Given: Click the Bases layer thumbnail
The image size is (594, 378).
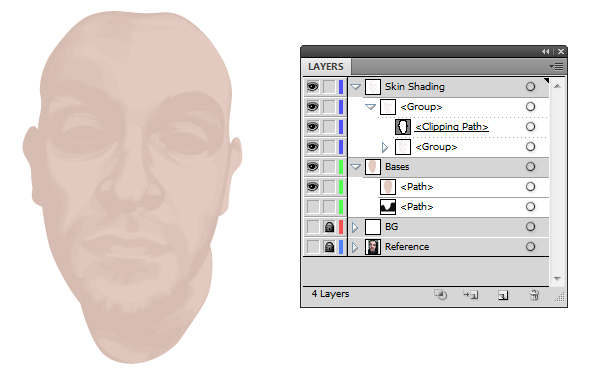Looking at the screenshot, I should pos(373,167).
